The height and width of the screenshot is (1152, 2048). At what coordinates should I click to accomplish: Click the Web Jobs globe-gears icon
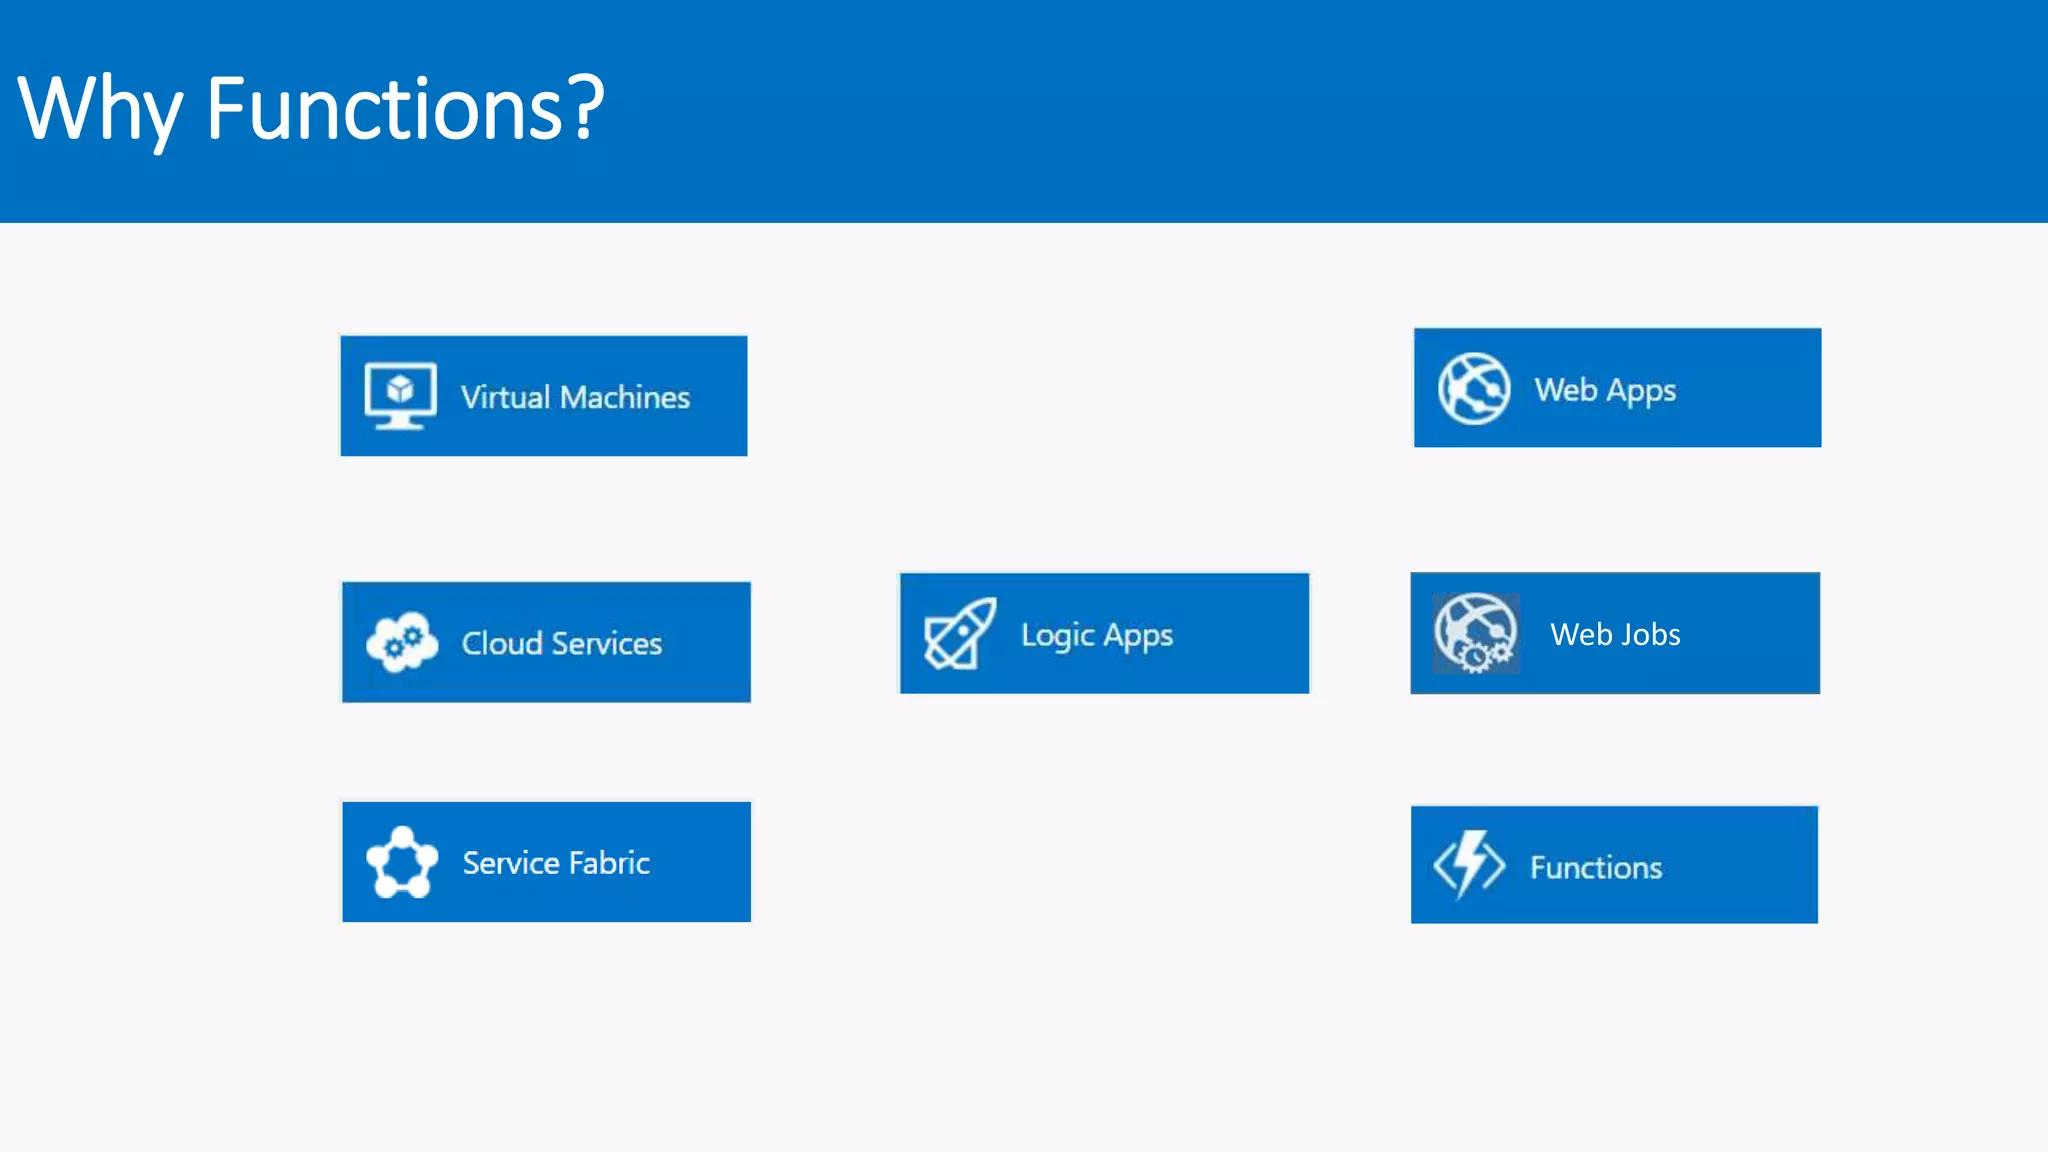(1475, 633)
